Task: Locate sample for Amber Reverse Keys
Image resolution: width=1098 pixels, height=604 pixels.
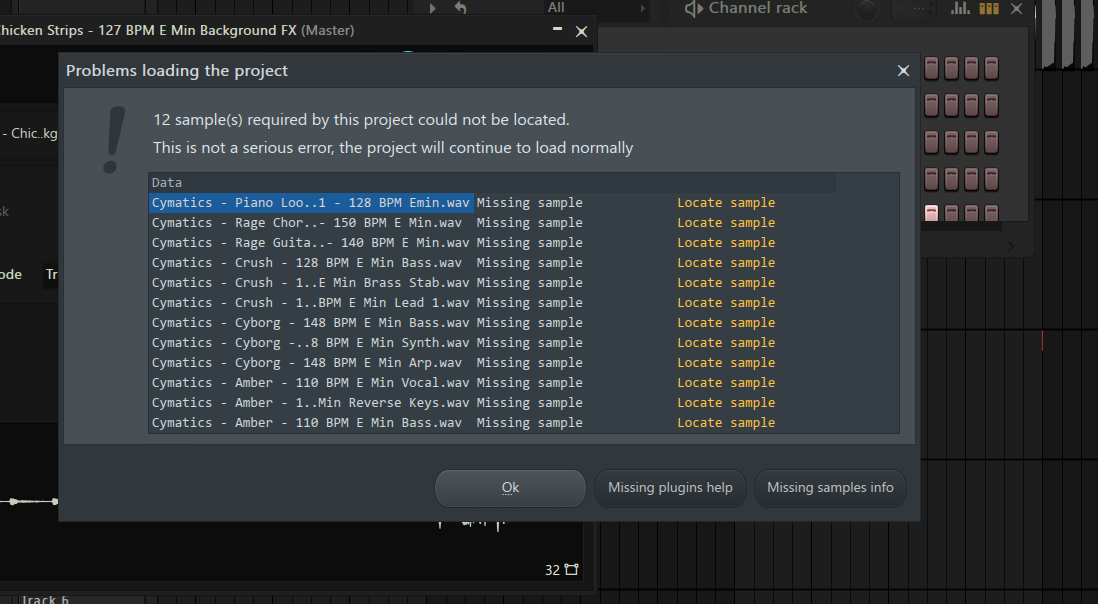Action: pos(726,403)
